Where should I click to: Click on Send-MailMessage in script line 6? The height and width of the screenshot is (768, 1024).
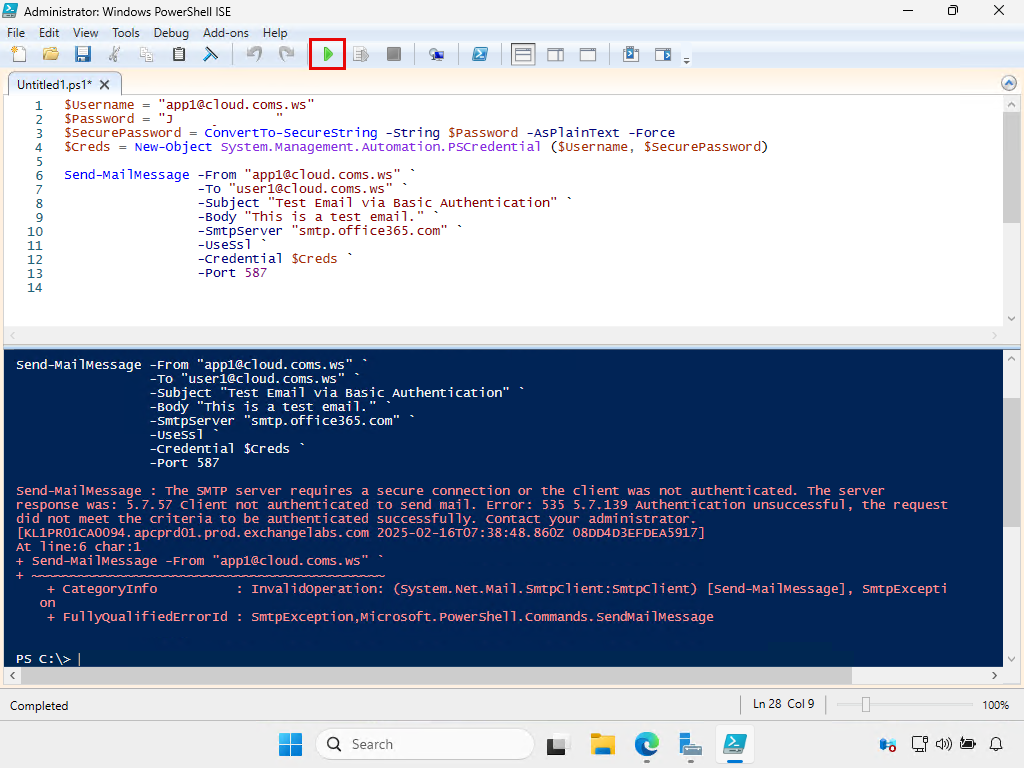pyautogui.click(x=127, y=174)
